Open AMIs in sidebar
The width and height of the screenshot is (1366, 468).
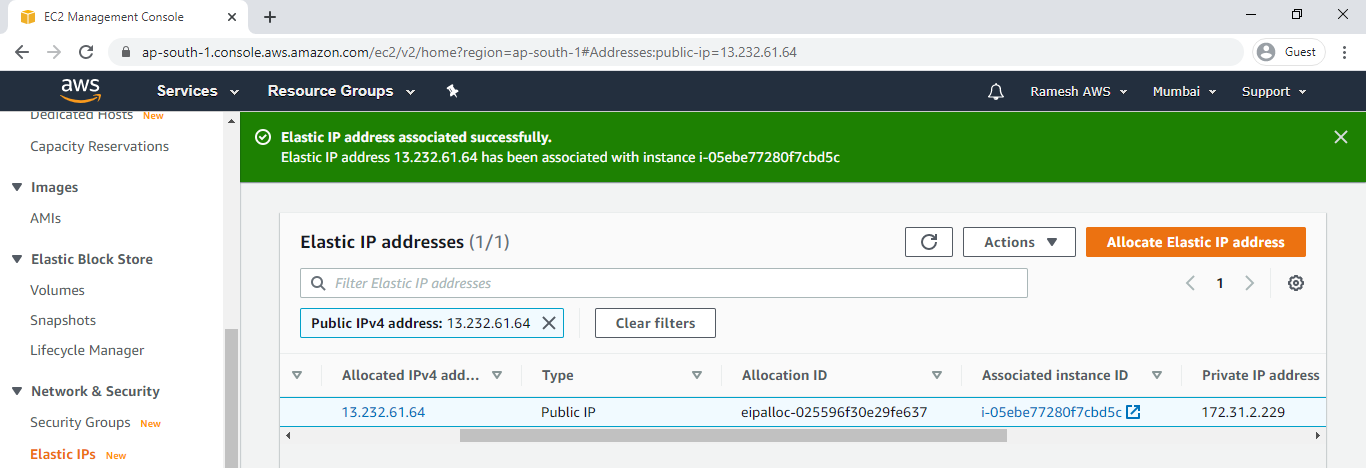(x=46, y=218)
